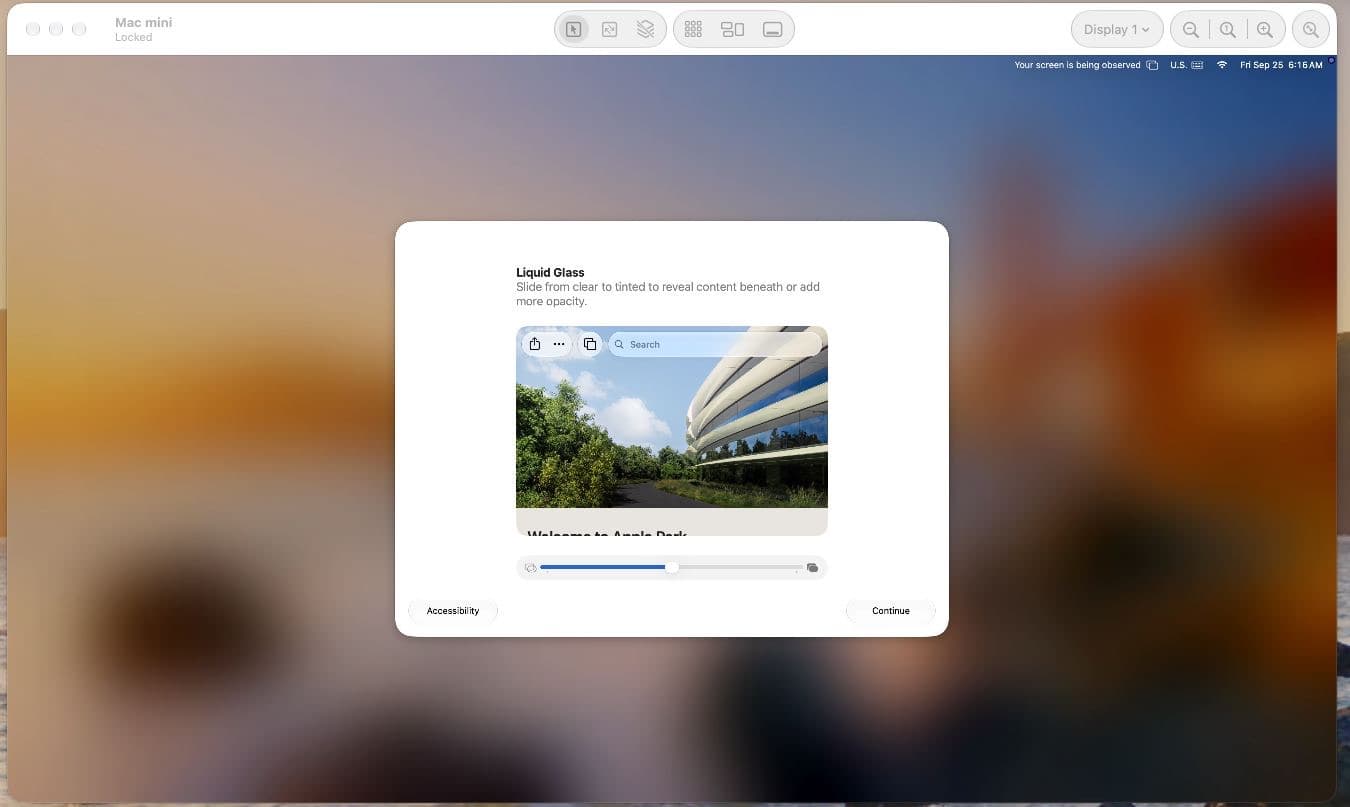Screen dimensions: 1350x807
Task: Click the "Mac mini" window title
Action: (x=144, y=23)
